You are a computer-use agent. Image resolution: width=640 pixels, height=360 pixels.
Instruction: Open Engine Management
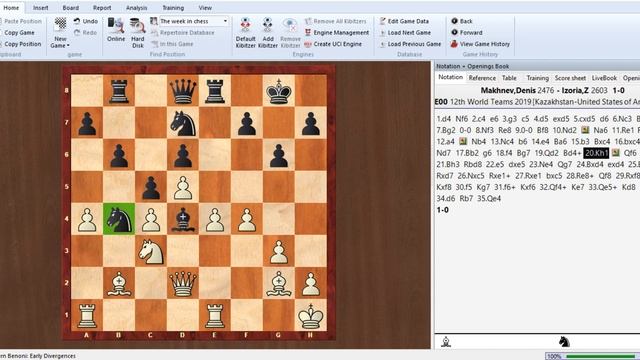click(x=337, y=33)
